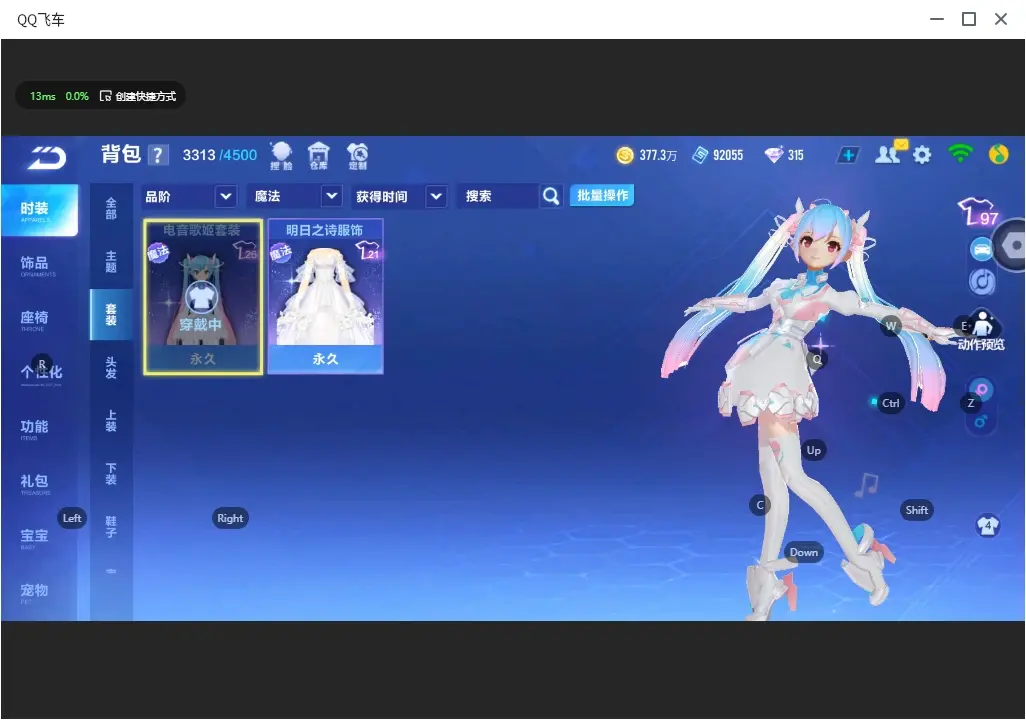Select the 电音歌姬套装 outfit card
The height and width of the screenshot is (720, 1026).
[203, 297]
